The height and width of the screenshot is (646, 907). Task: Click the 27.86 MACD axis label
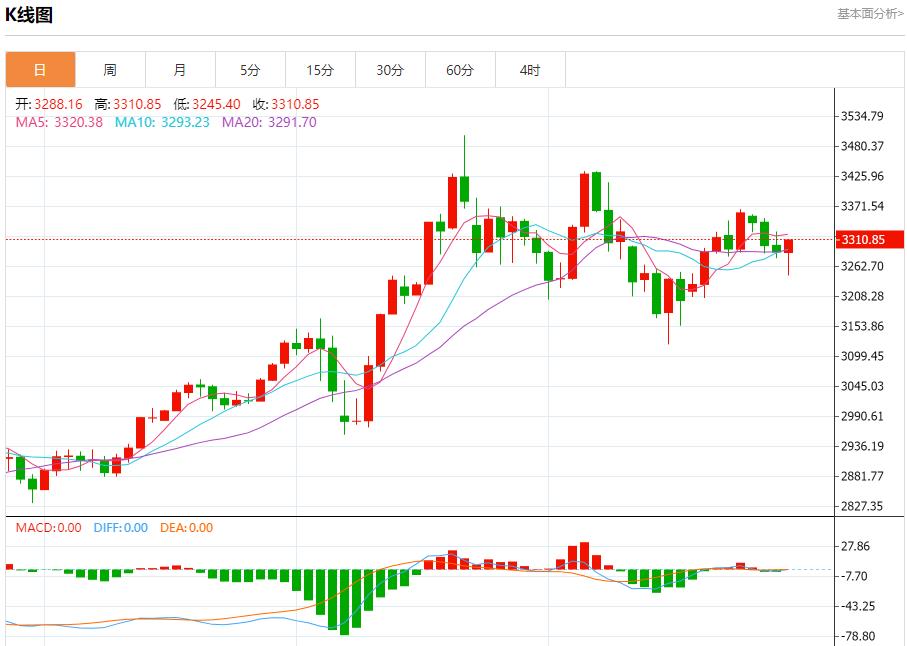coord(856,547)
